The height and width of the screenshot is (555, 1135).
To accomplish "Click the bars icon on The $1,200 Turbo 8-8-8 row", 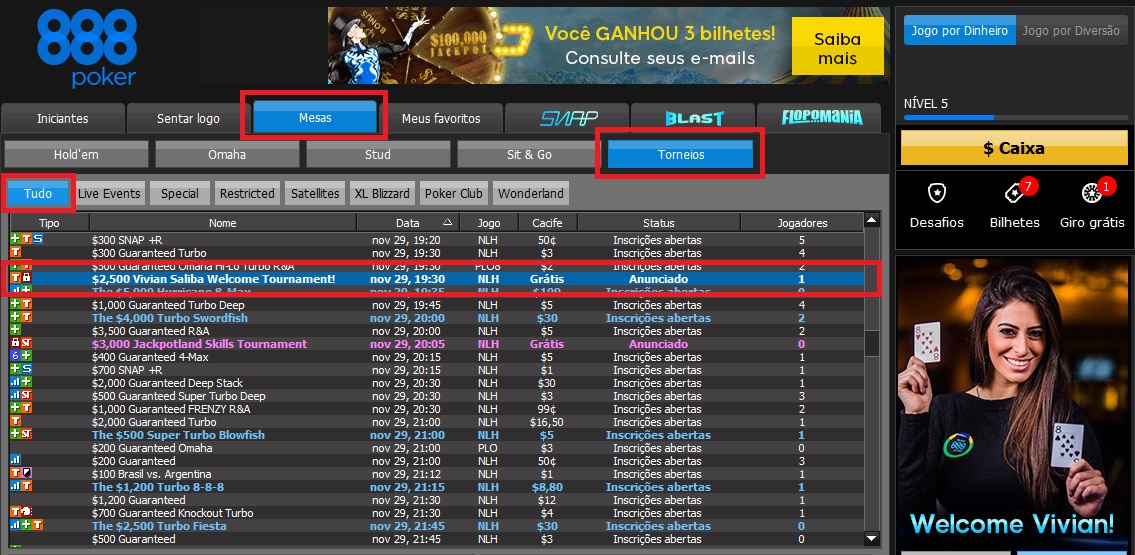I will point(15,487).
